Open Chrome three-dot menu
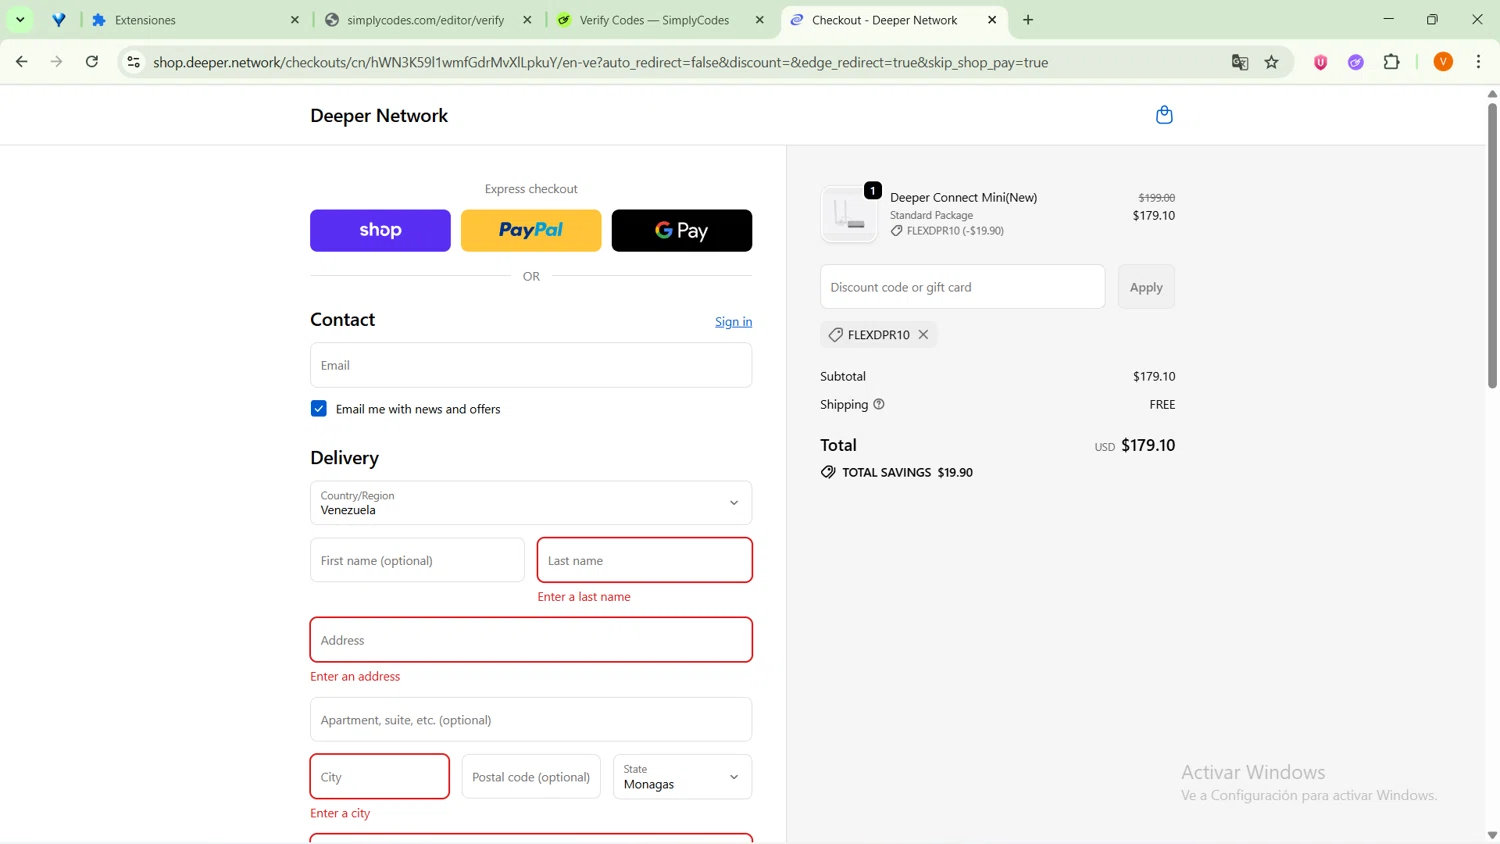 1479,62
